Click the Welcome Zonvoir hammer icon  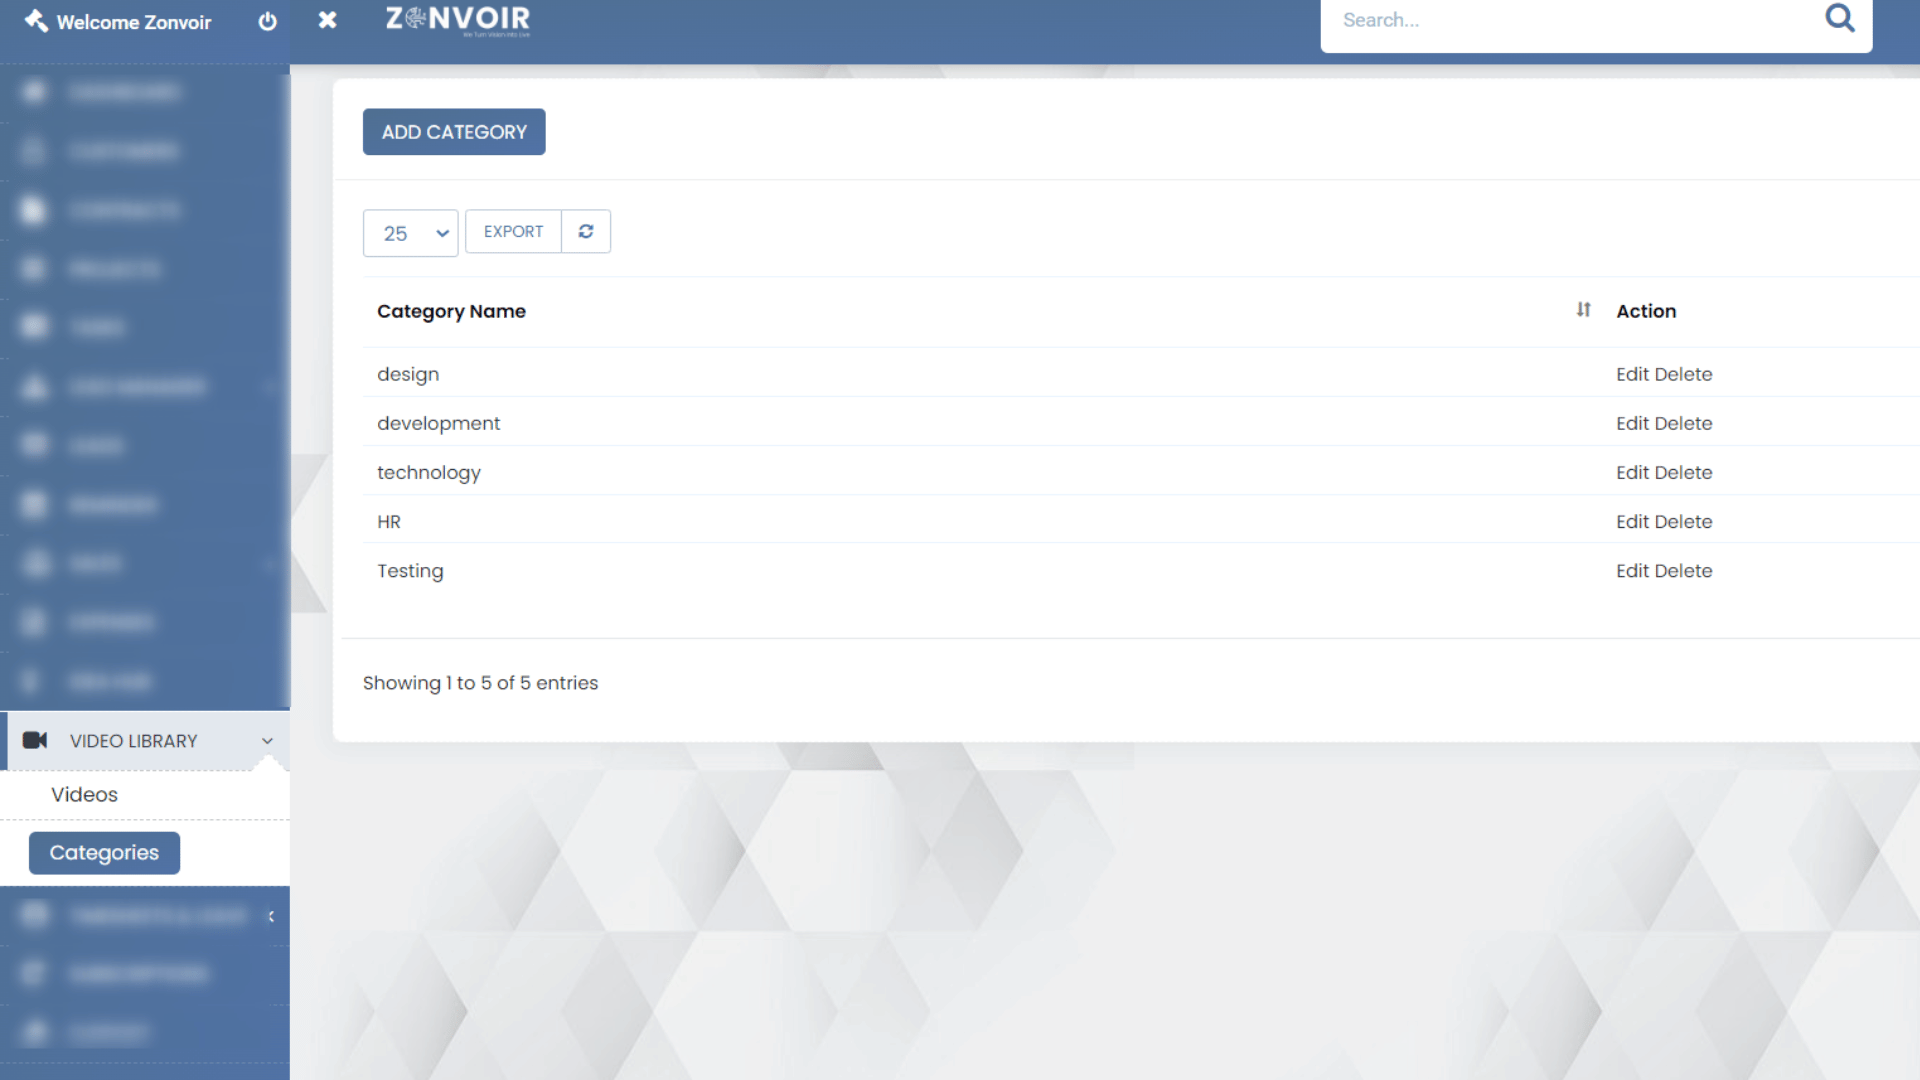(36, 21)
